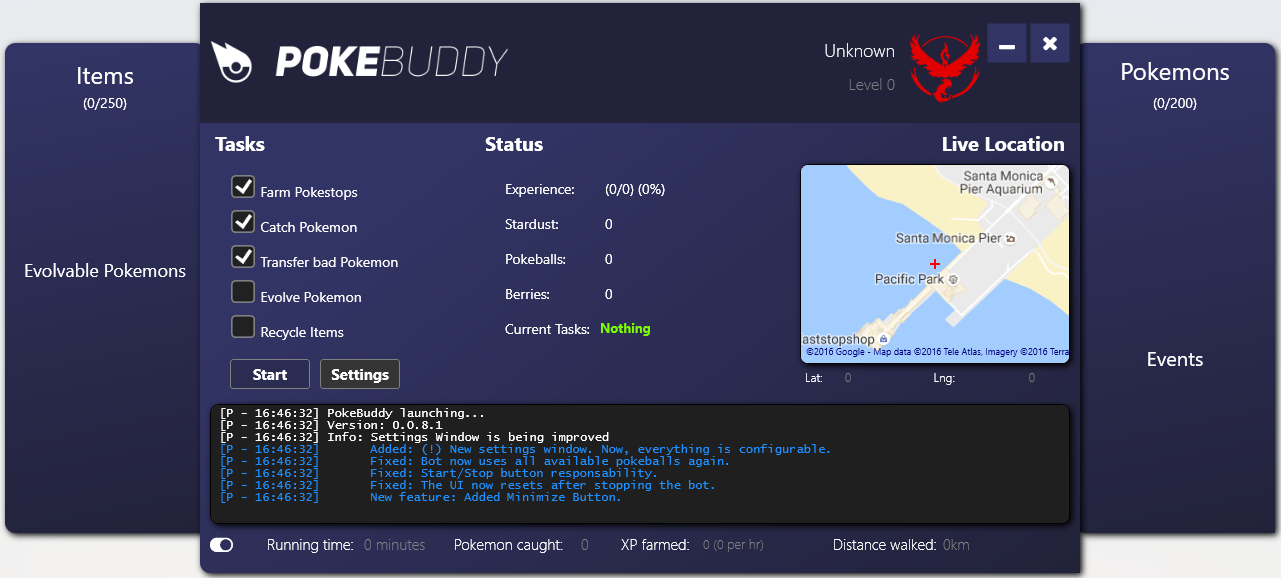Click the 'Pokeballs:' status label
The image size is (1281, 578).
[535, 259]
